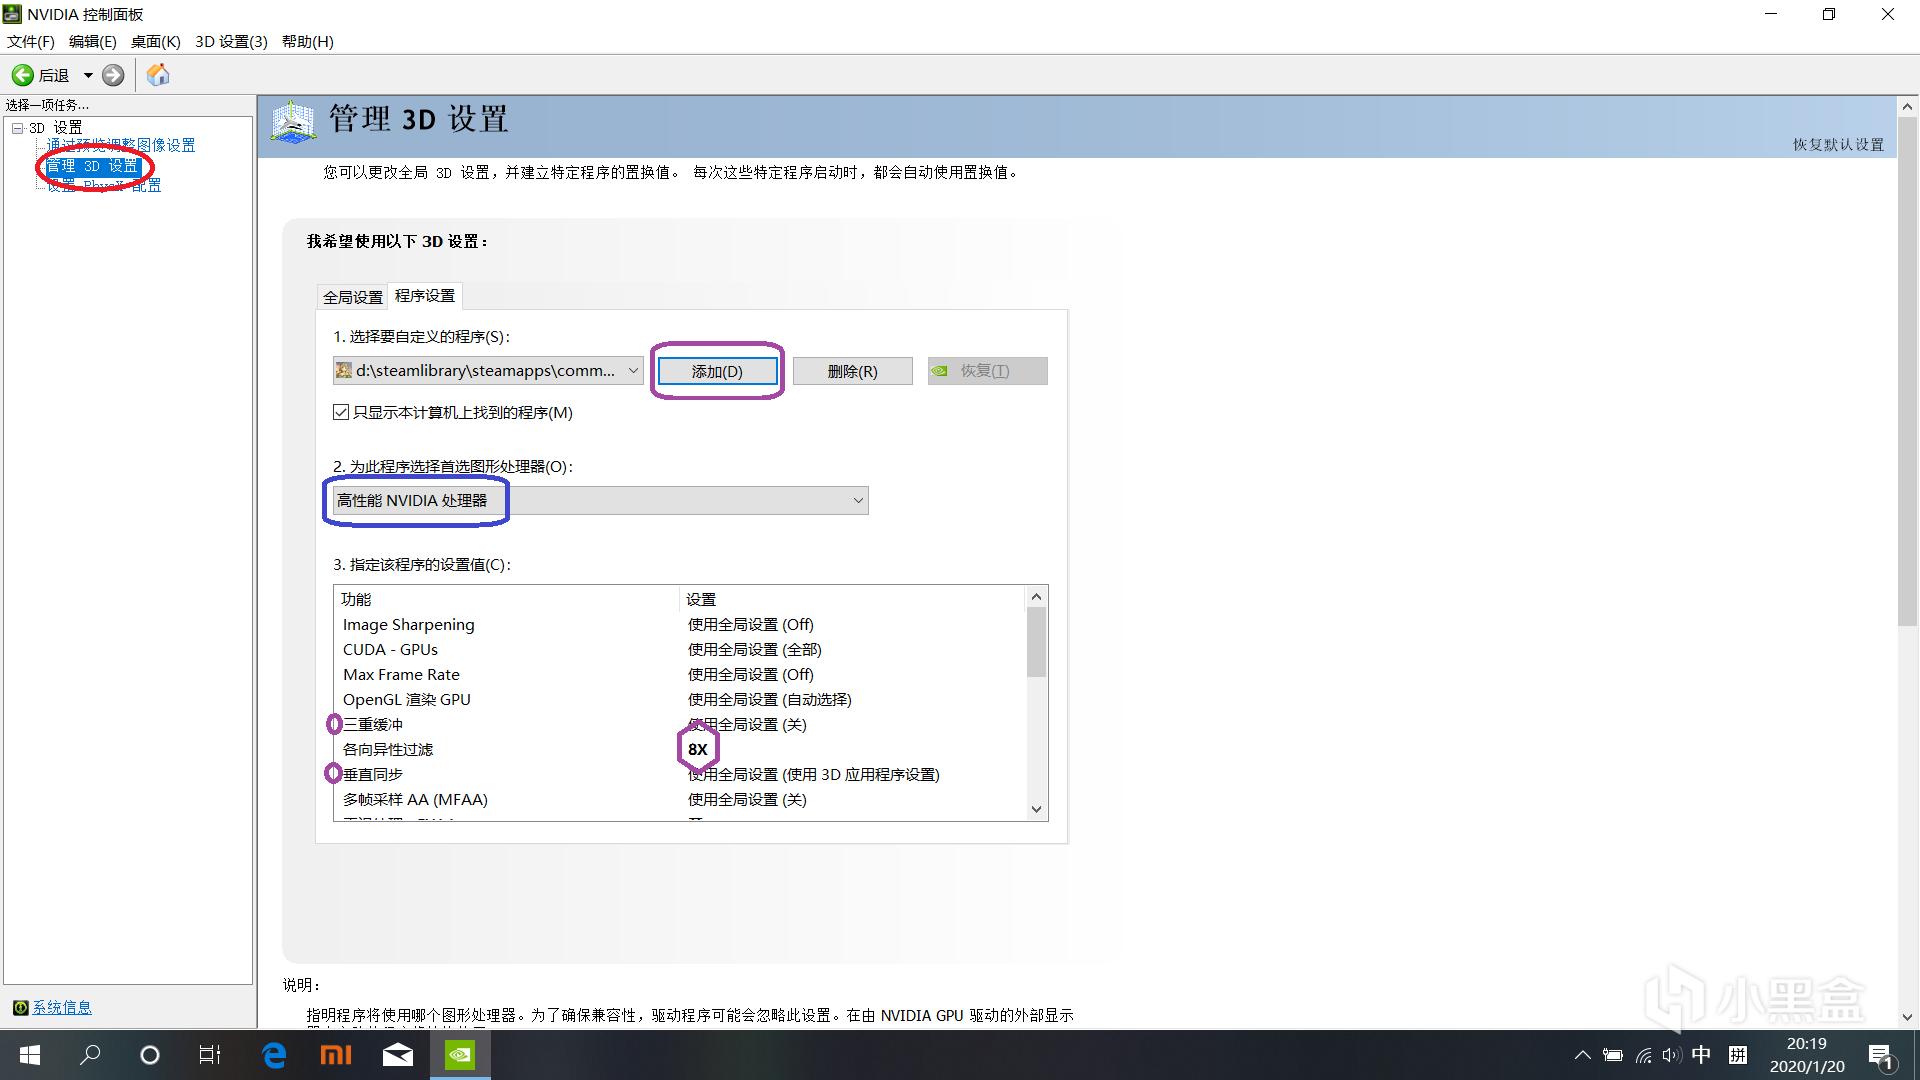Click the settings list scrollbar thumb
This screenshot has width=1920, height=1080.
click(1036, 642)
